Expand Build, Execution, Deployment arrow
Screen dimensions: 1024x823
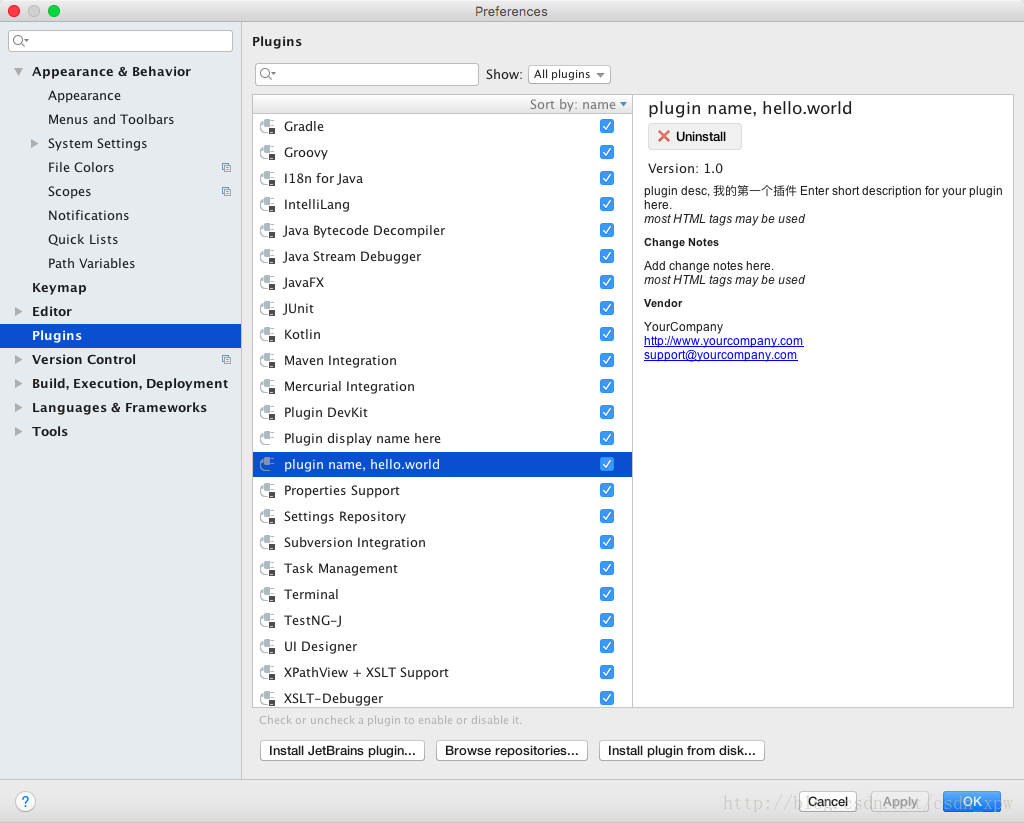(x=18, y=383)
